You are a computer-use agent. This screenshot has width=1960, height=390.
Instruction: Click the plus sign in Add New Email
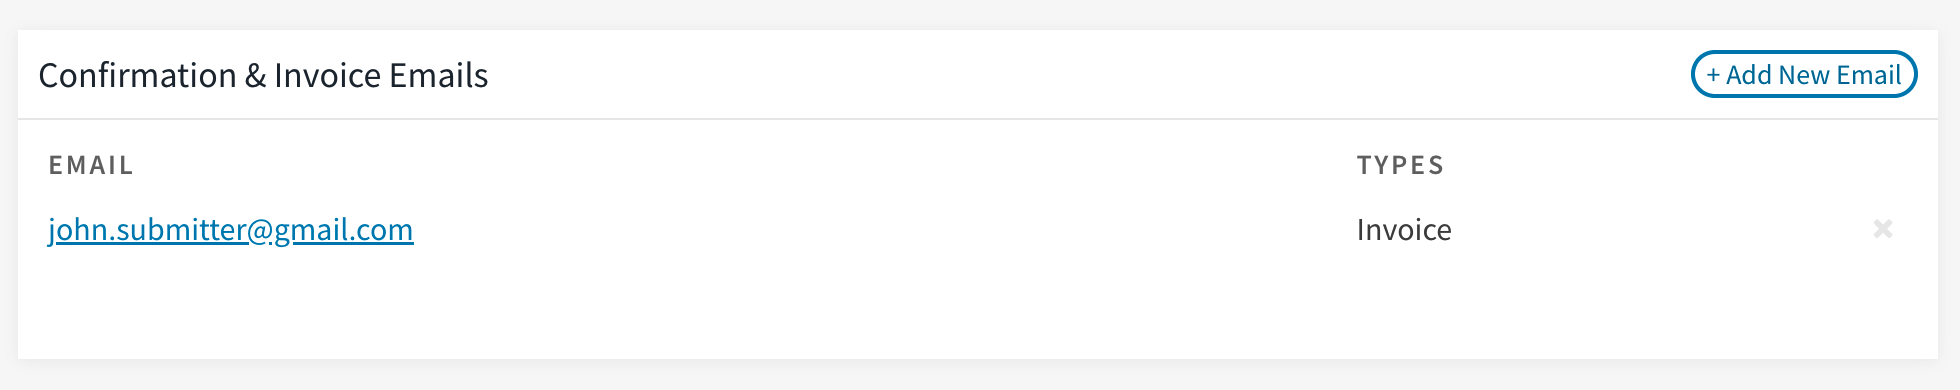(1713, 75)
